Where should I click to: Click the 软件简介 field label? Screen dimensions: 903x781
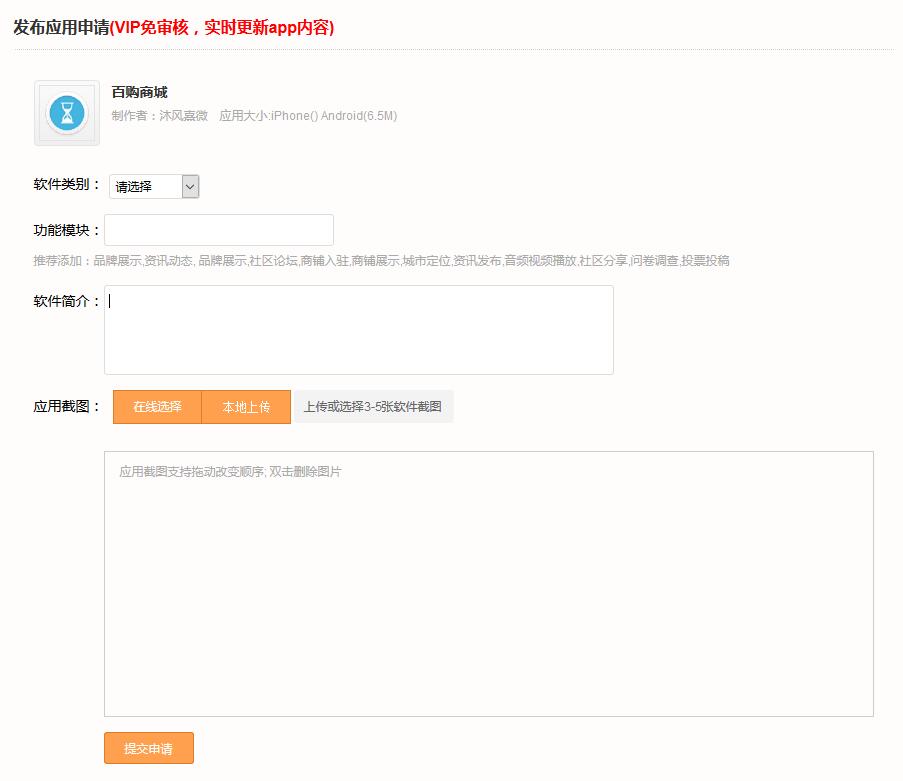coord(67,302)
